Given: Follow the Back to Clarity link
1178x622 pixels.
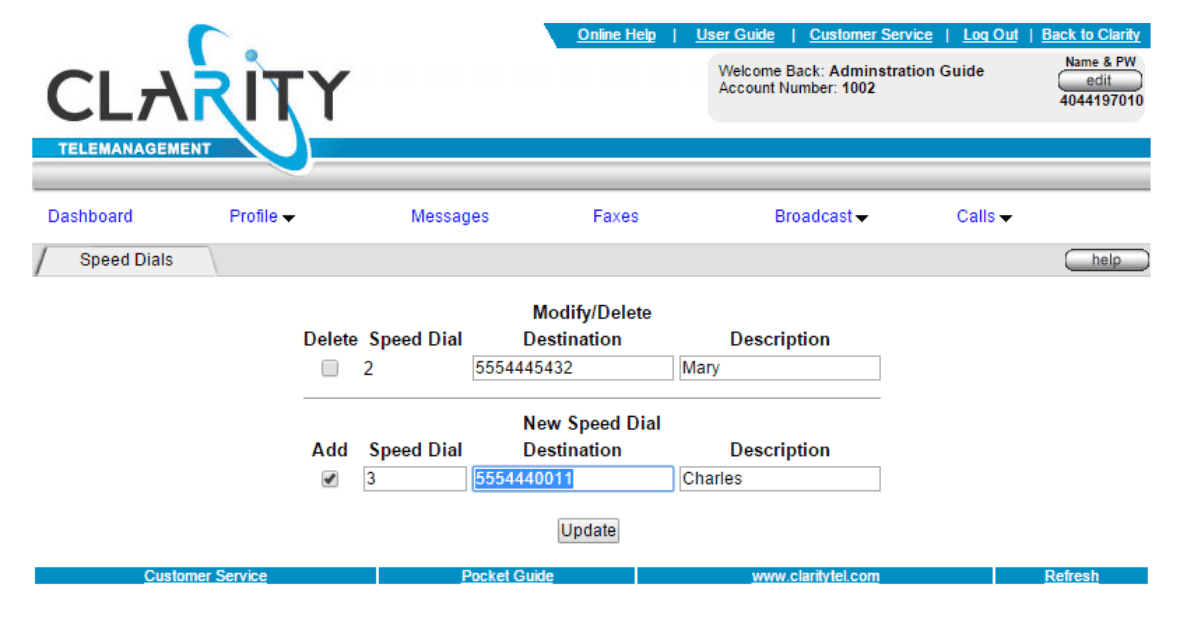Looking at the screenshot, I should click(x=1090, y=35).
